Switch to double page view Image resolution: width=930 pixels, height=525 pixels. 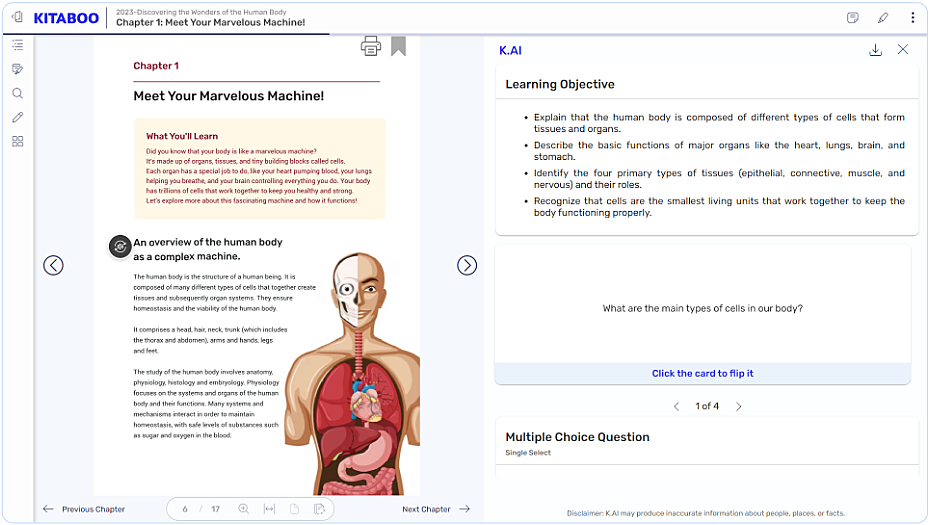pos(319,509)
